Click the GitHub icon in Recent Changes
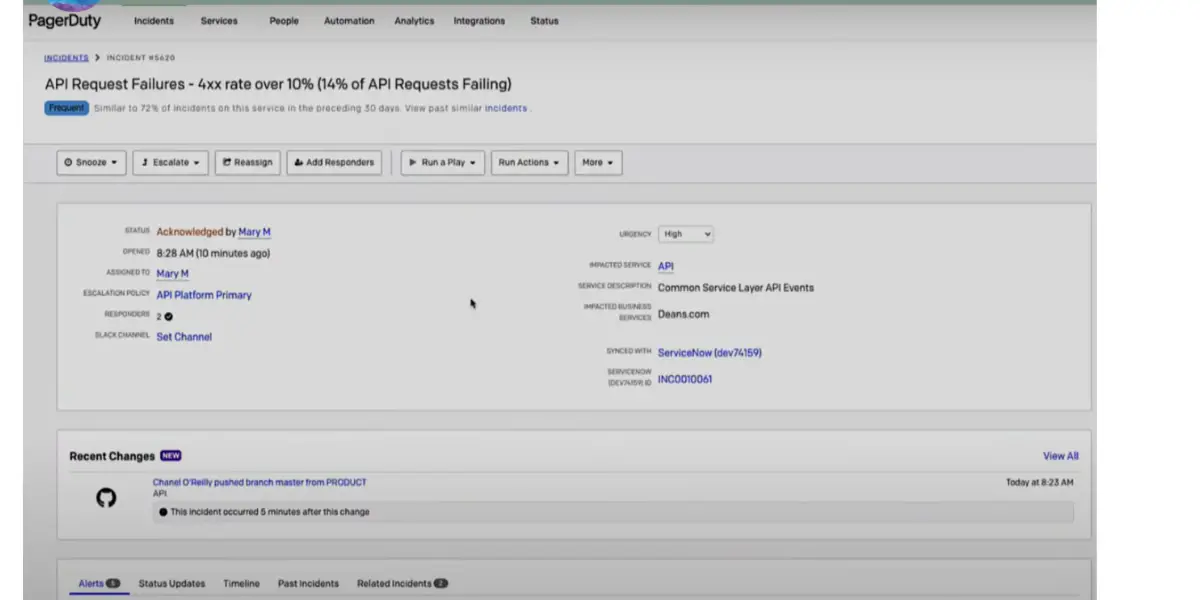Image resolution: width=1200 pixels, height=600 pixels. 106,498
